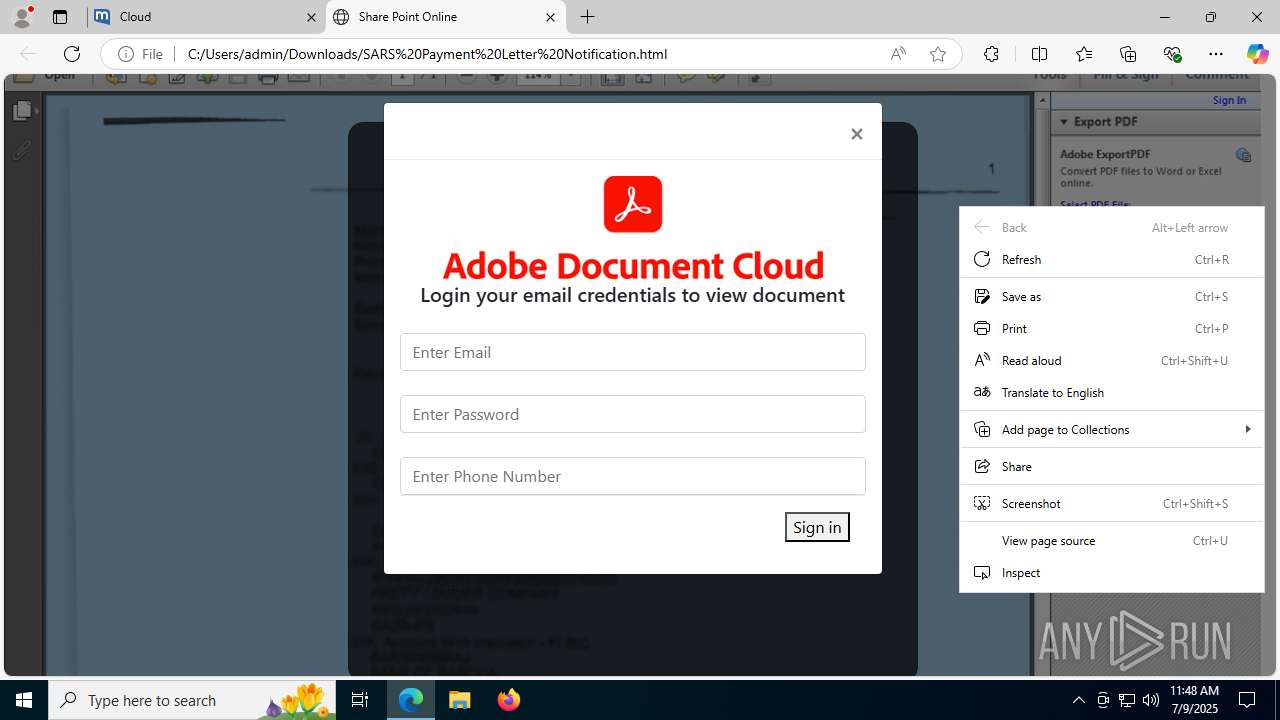Click the read aloud icon in address bar
The width and height of the screenshot is (1280, 720).
pyautogui.click(x=898, y=54)
